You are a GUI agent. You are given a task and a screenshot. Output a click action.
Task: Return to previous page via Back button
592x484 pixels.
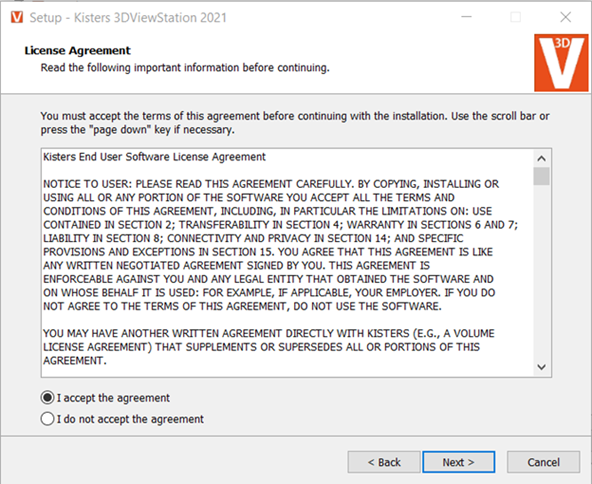384,462
